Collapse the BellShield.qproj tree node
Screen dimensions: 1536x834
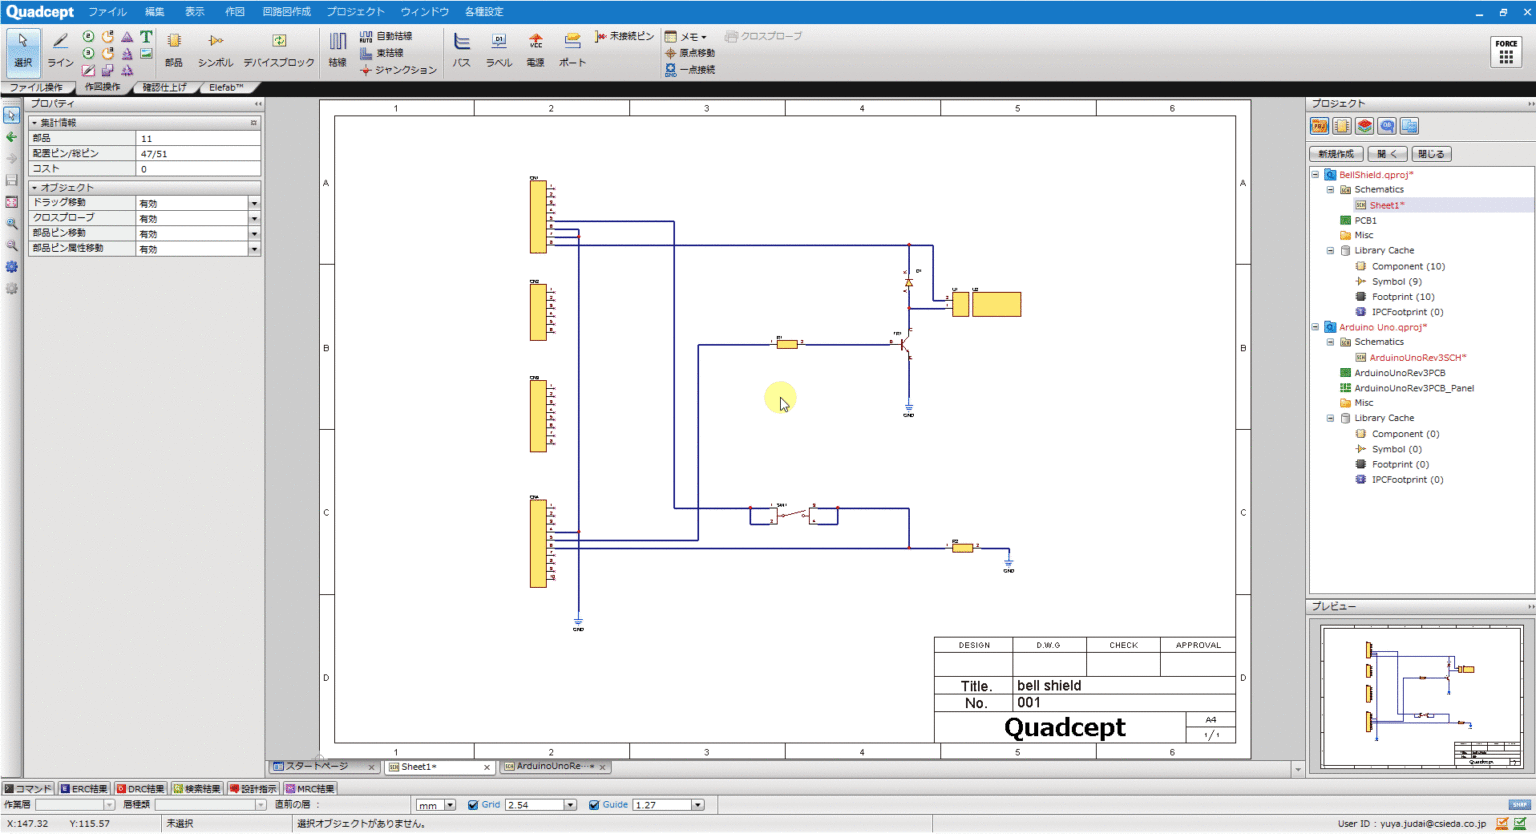click(1315, 175)
